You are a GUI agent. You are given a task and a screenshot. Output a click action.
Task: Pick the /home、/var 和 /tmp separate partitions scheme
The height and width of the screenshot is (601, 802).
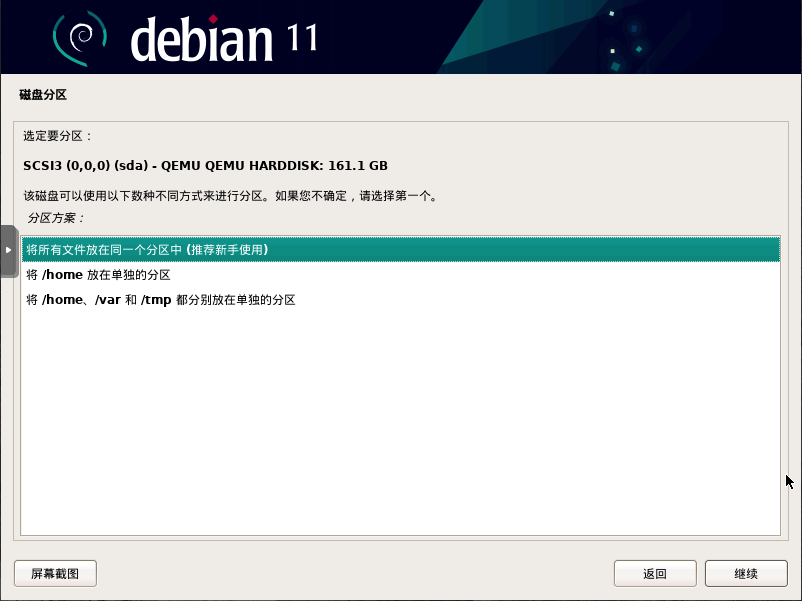[400, 300]
